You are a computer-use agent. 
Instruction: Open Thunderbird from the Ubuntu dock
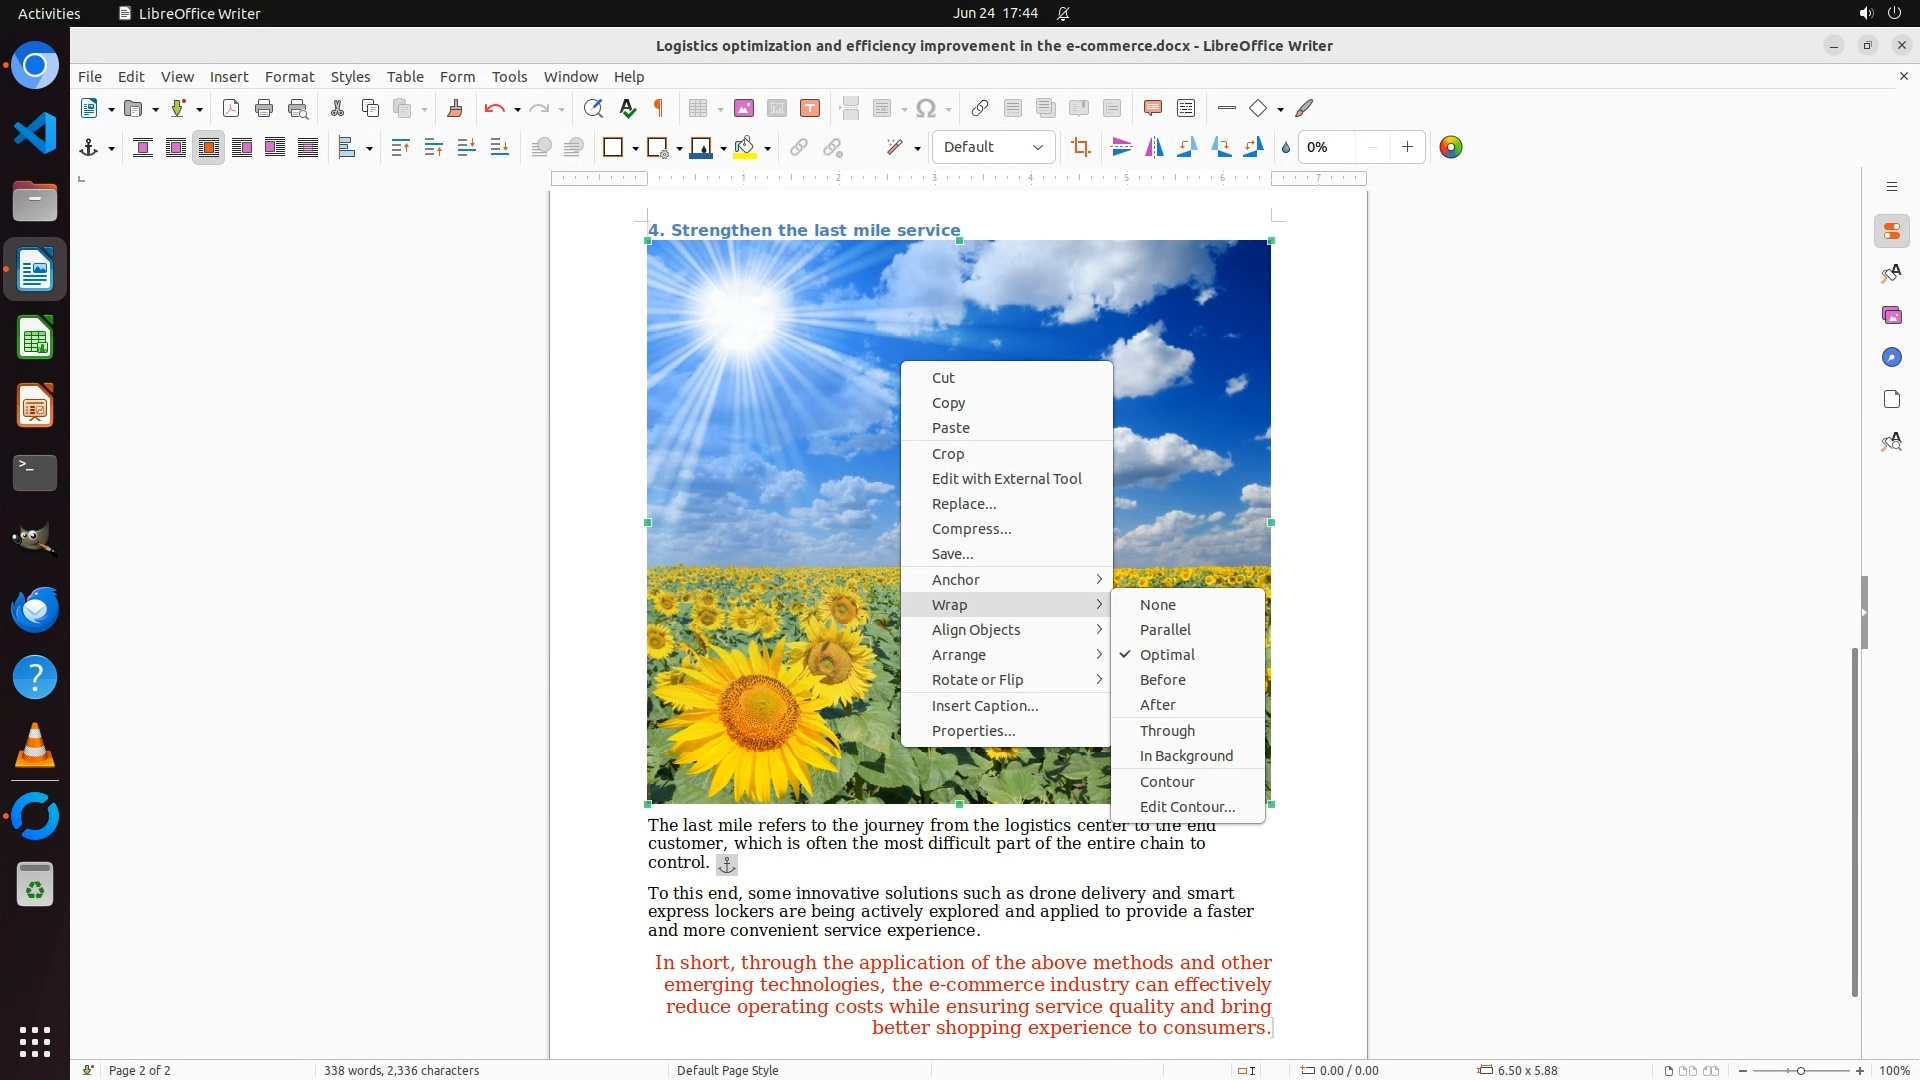pyautogui.click(x=35, y=609)
